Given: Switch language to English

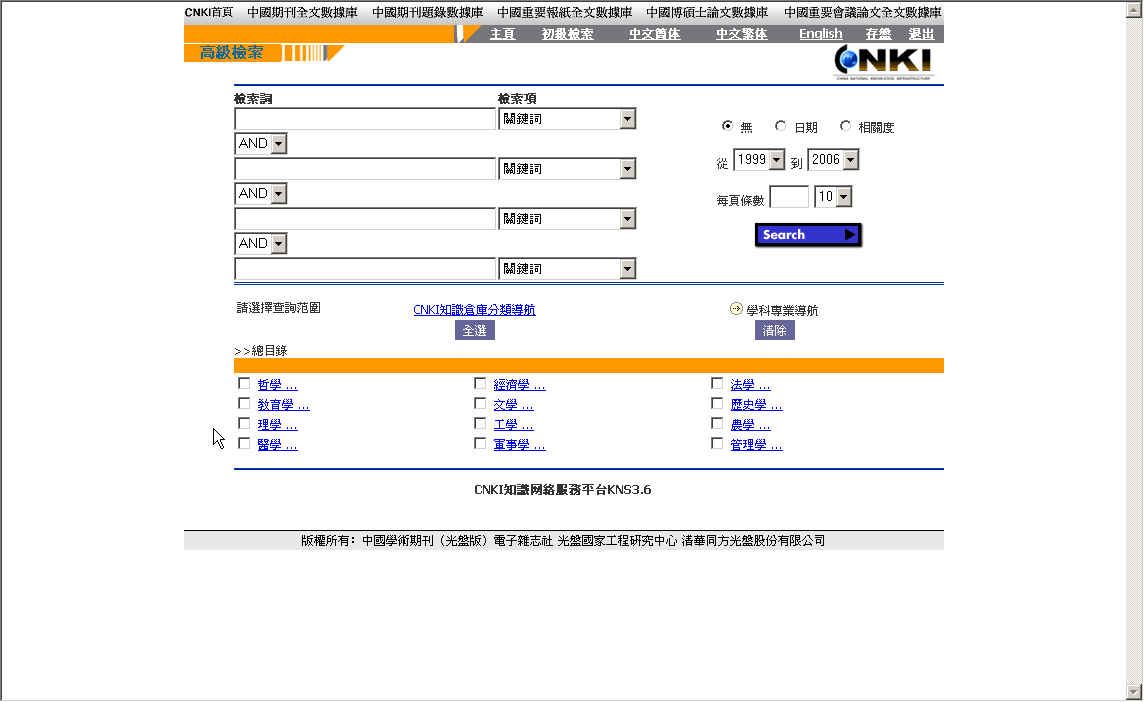Looking at the screenshot, I should pos(821,34).
